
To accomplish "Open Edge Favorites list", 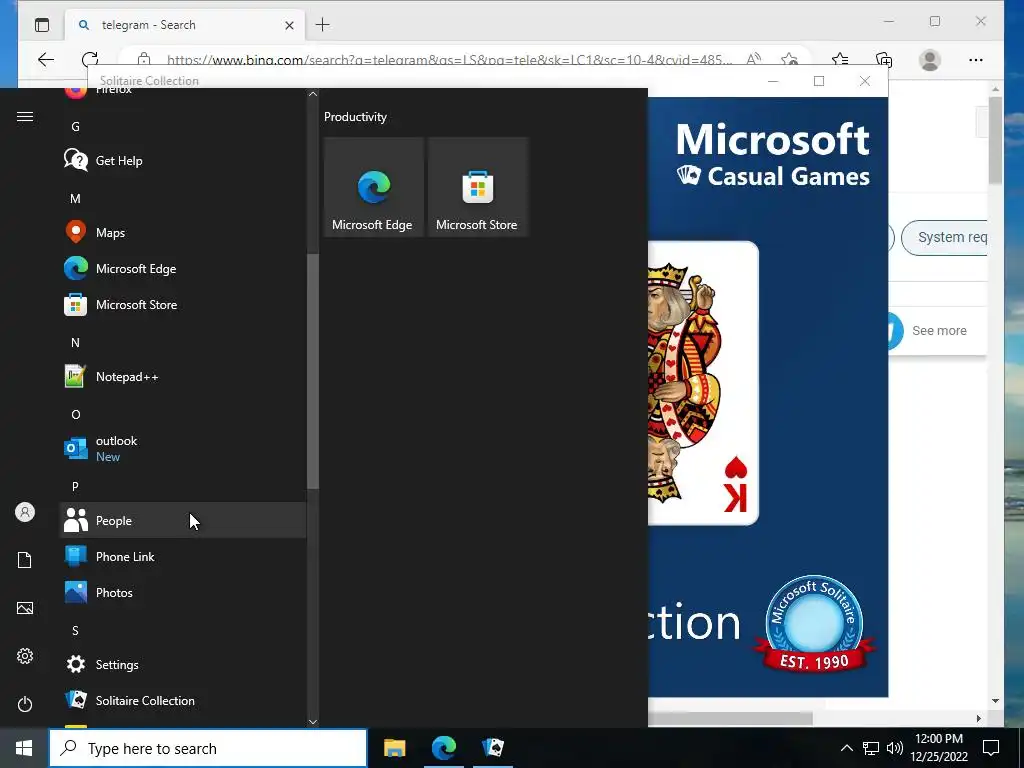I will point(840,60).
